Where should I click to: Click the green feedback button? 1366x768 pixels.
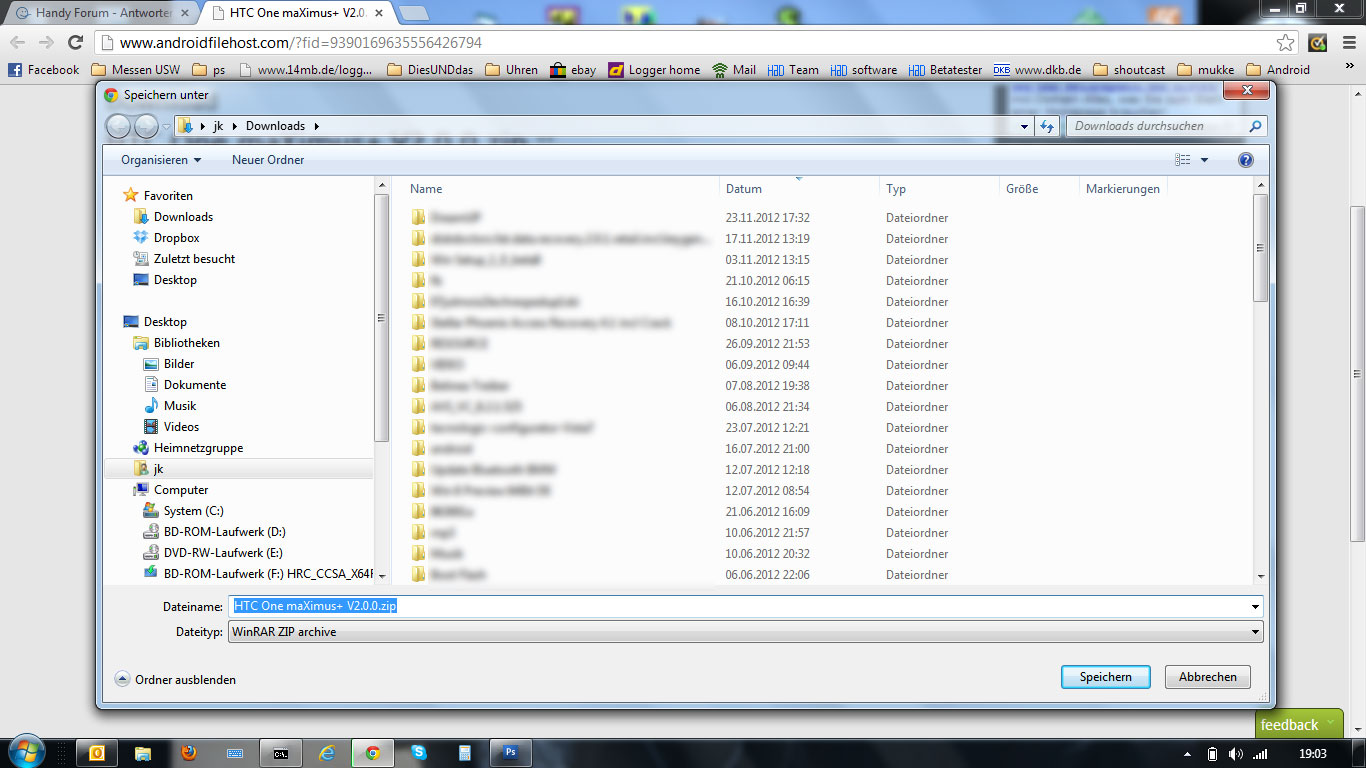coord(1298,725)
